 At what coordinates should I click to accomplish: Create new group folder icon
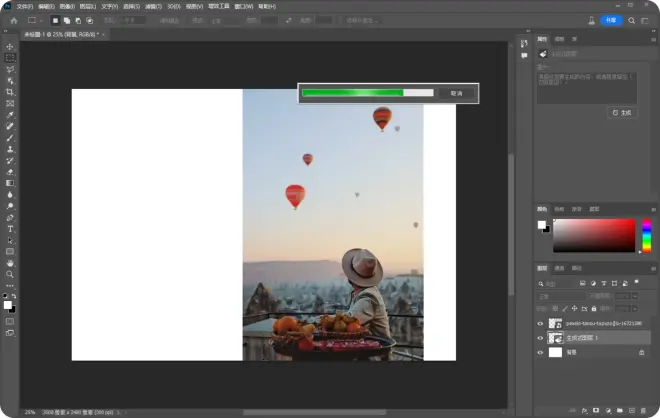pos(620,410)
